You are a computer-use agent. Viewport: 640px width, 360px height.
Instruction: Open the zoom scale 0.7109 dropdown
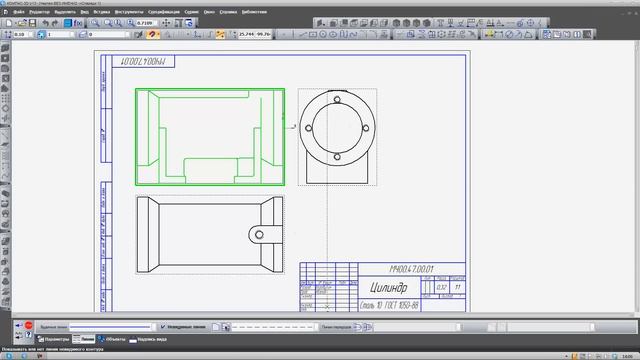click(157, 23)
